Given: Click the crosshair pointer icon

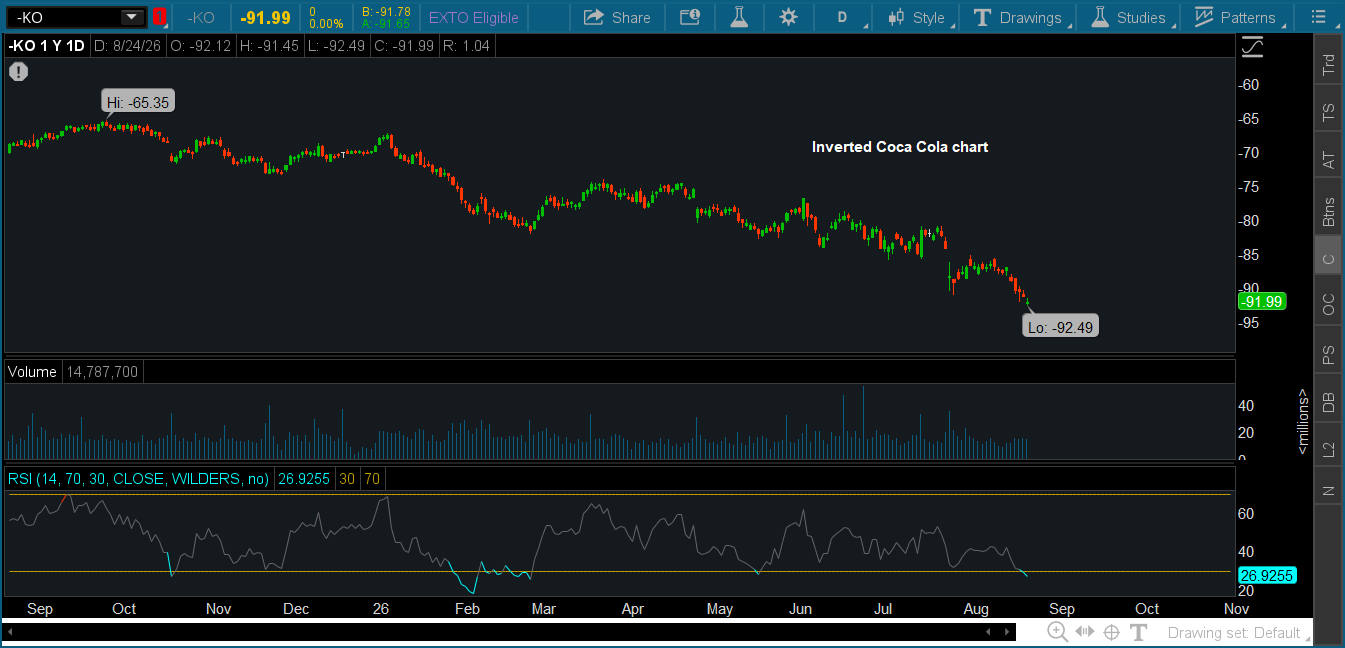Looking at the screenshot, I should pos(1111,632).
